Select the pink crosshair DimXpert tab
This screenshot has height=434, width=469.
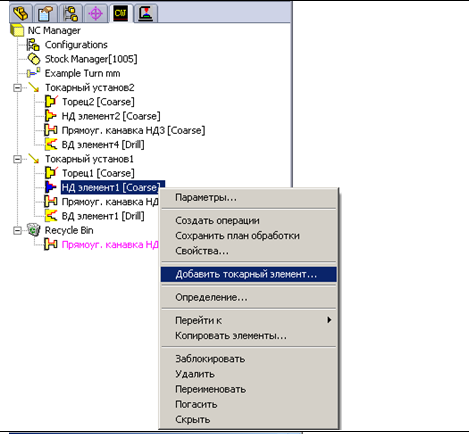pos(96,13)
